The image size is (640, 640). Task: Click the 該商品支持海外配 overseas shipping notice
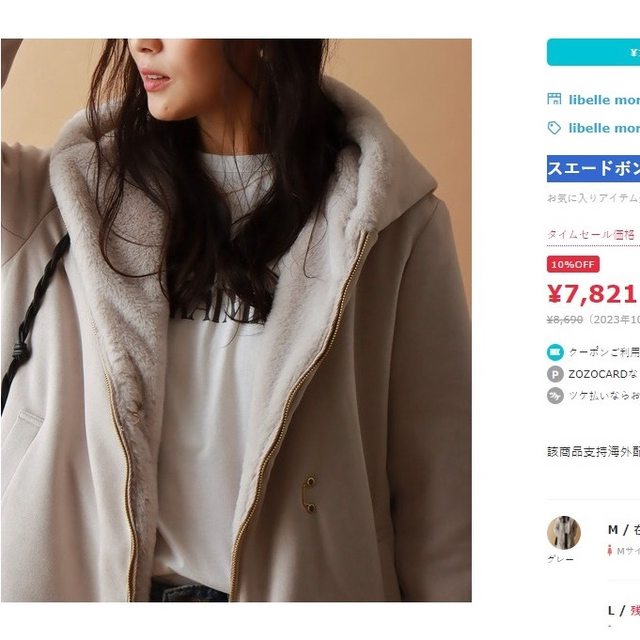click(x=593, y=450)
